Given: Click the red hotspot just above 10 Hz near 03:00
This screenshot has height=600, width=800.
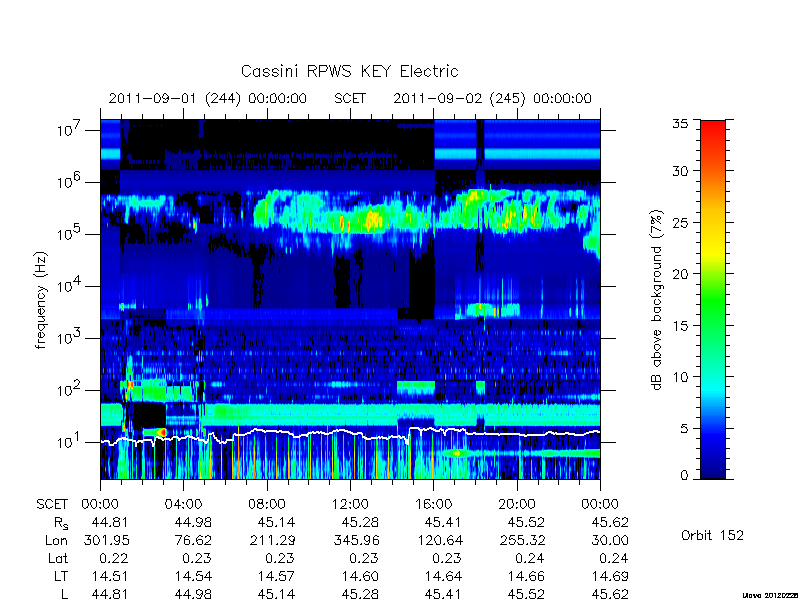Looking at the screenshot, I should click(x=162, y=432).
